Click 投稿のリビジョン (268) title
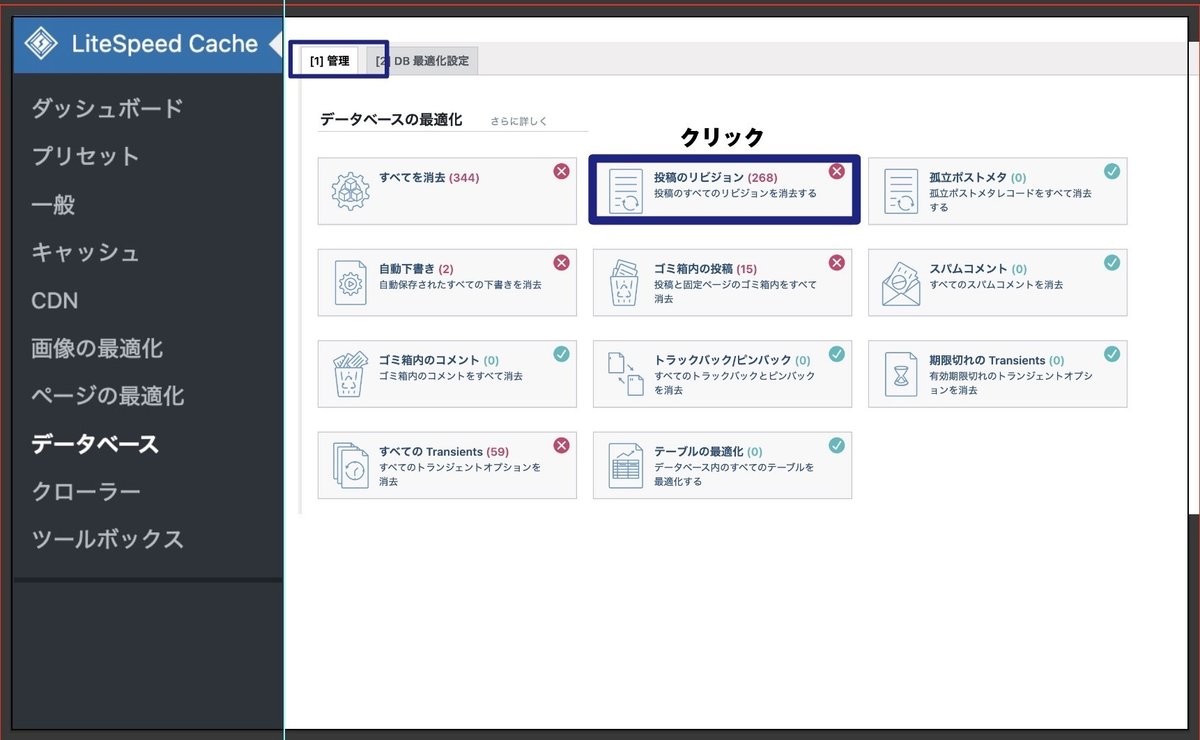1200x740 pixels. [x=716, y=178]
